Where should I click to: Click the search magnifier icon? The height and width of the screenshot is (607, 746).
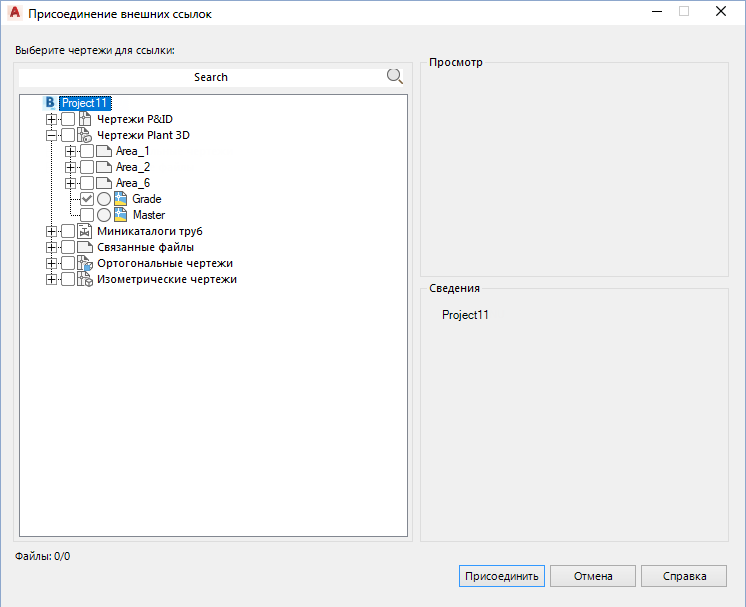[x=394, y=76]
